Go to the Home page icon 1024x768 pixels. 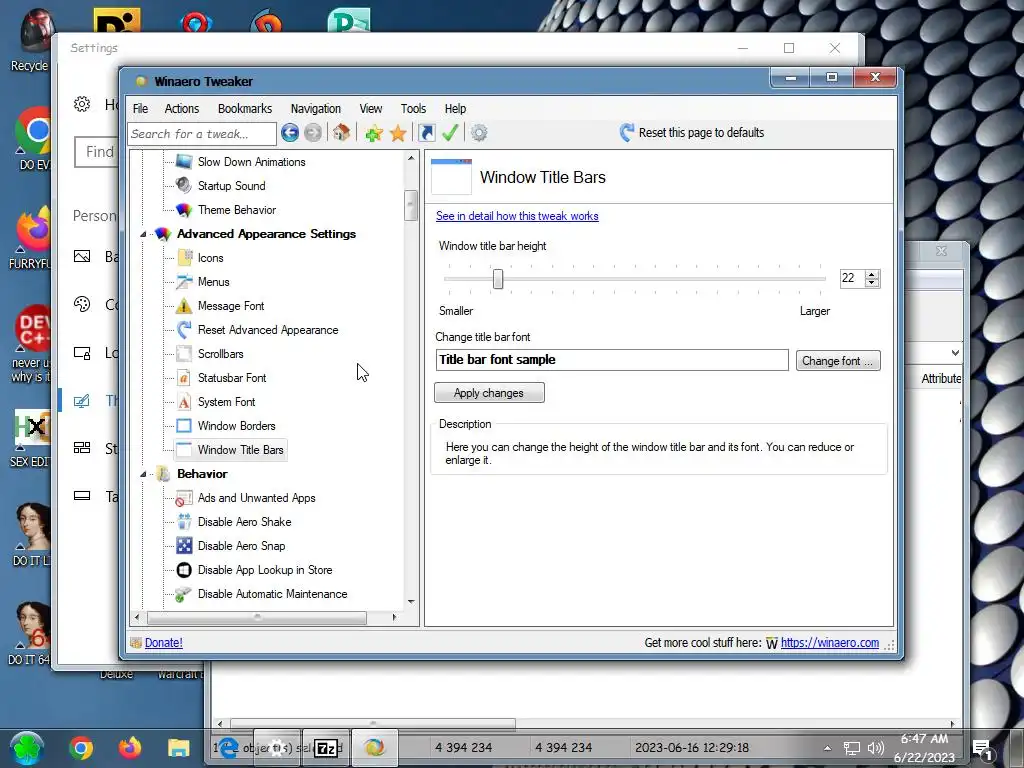[341, 133]
